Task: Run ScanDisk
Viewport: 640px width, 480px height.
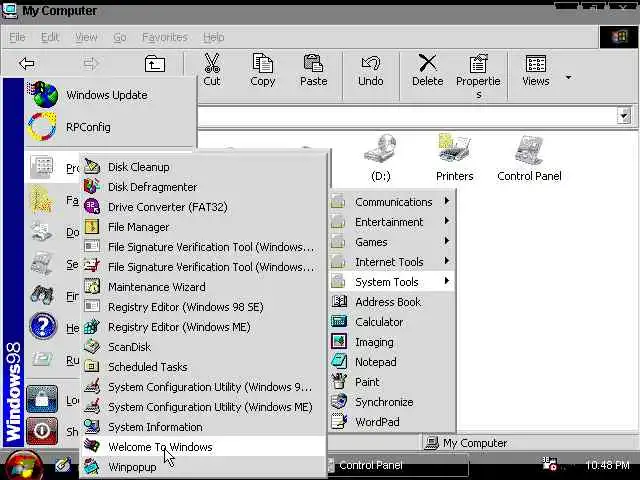Action: [x=204, y=347]
